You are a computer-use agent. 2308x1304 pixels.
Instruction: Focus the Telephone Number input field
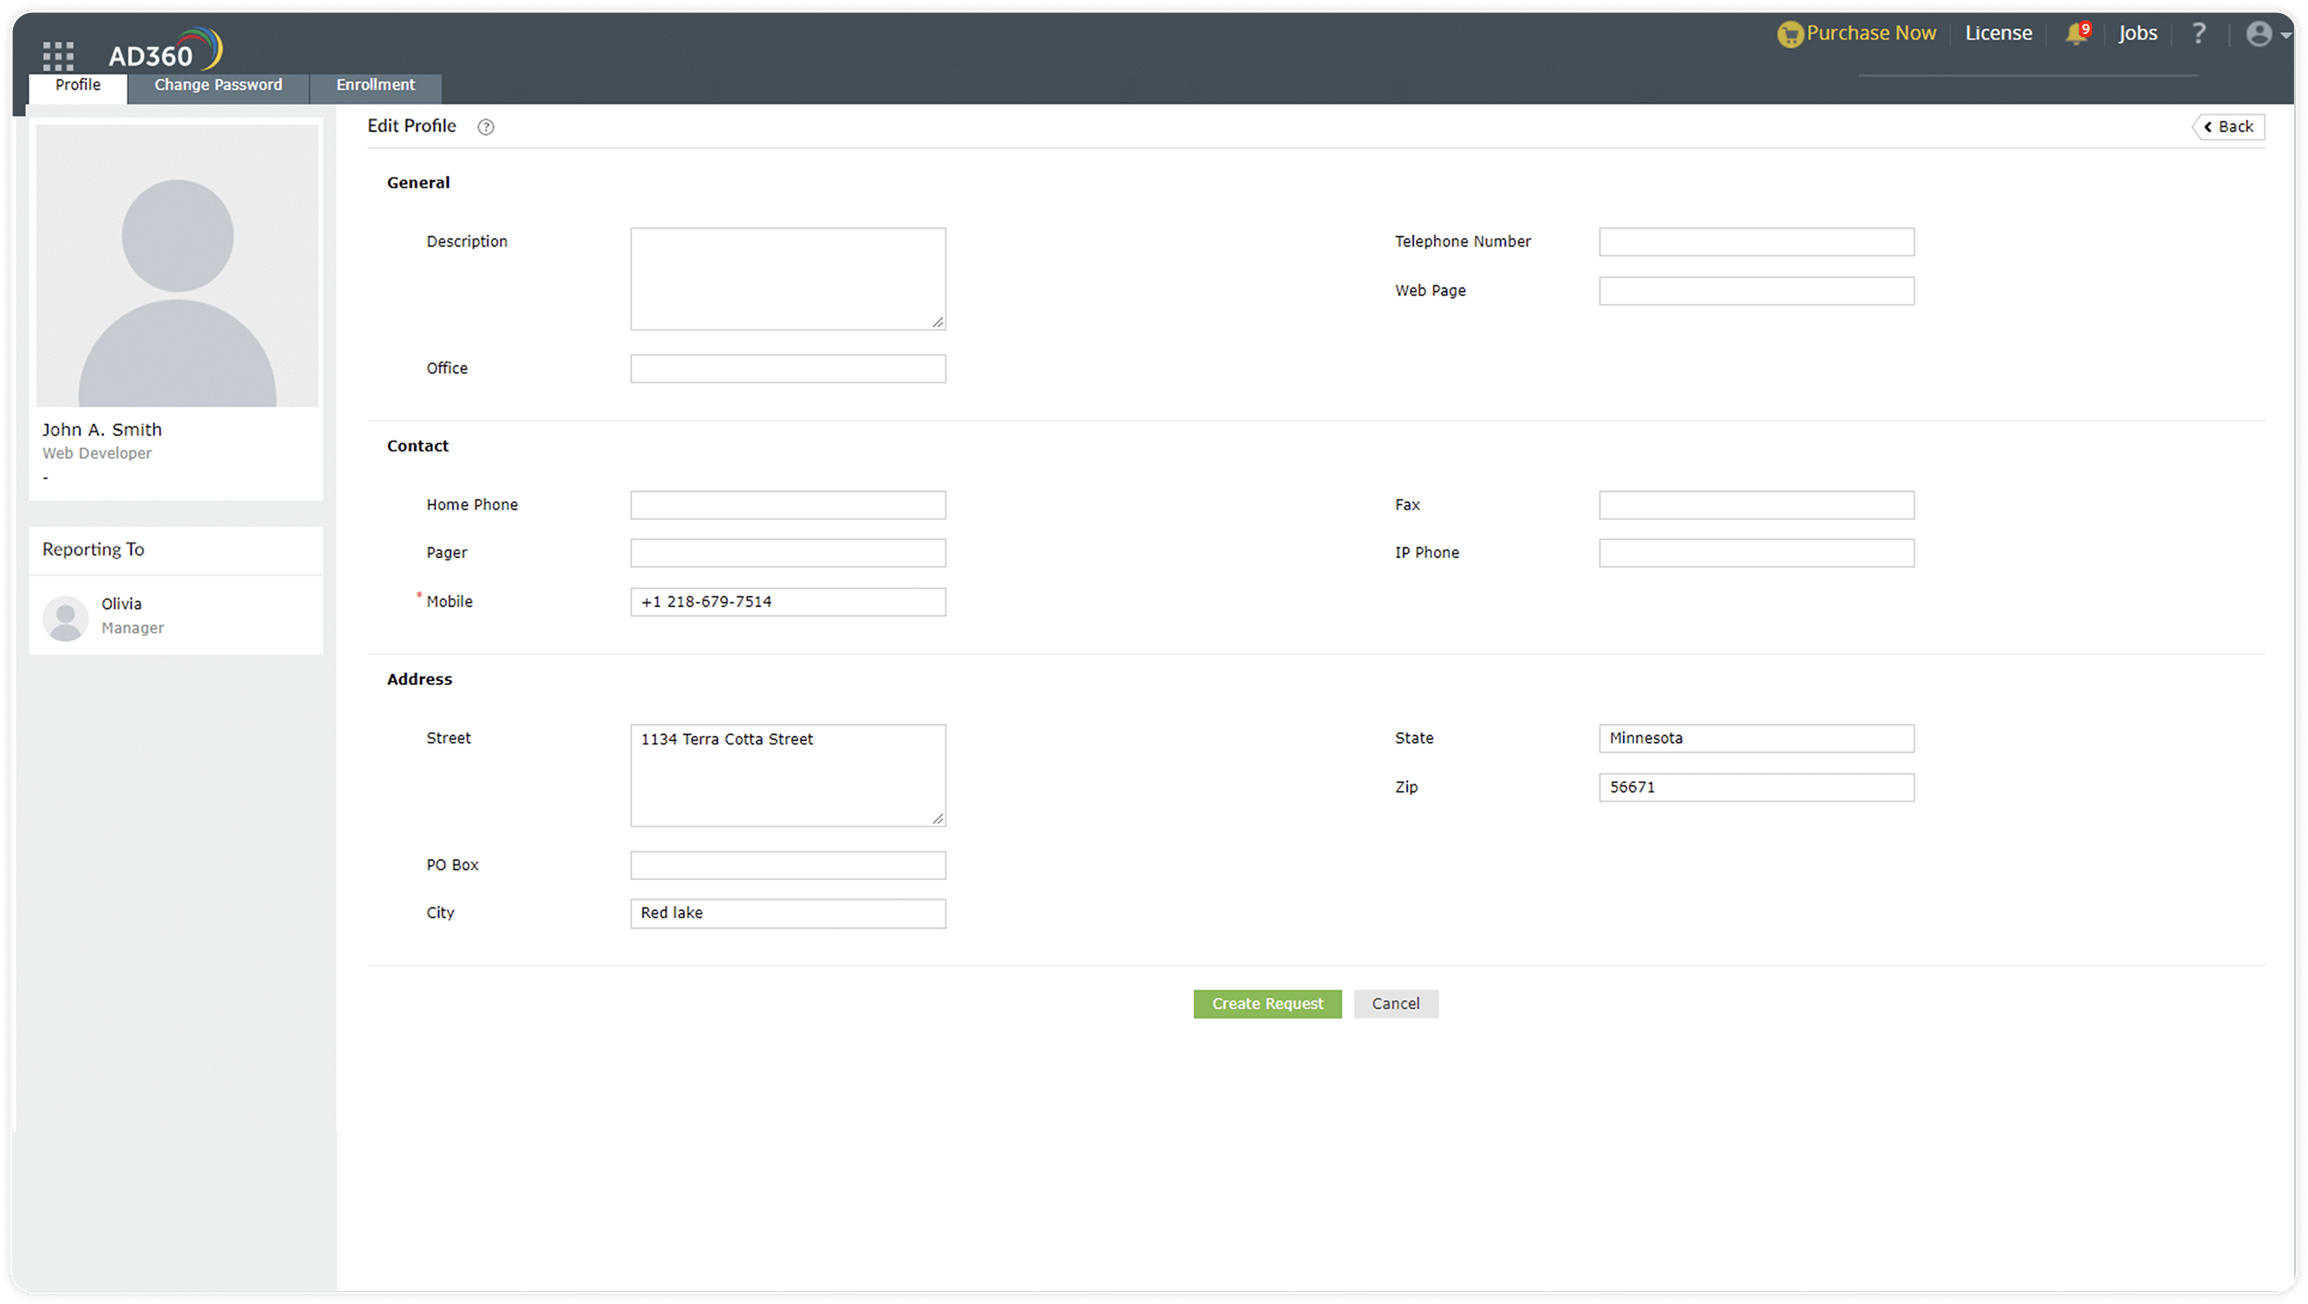pyautogui.click(x=1755, y=242)
